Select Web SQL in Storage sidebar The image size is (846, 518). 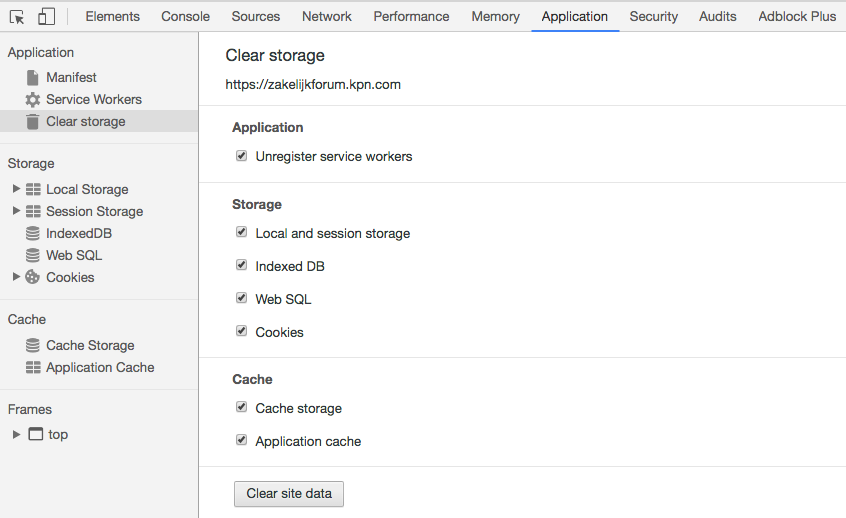coord(73,256)
